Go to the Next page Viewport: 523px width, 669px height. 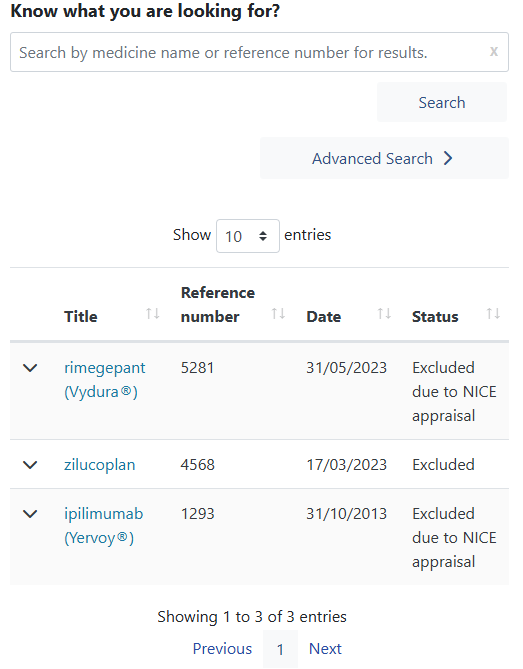pyautogui.click(x=325, y=649)
